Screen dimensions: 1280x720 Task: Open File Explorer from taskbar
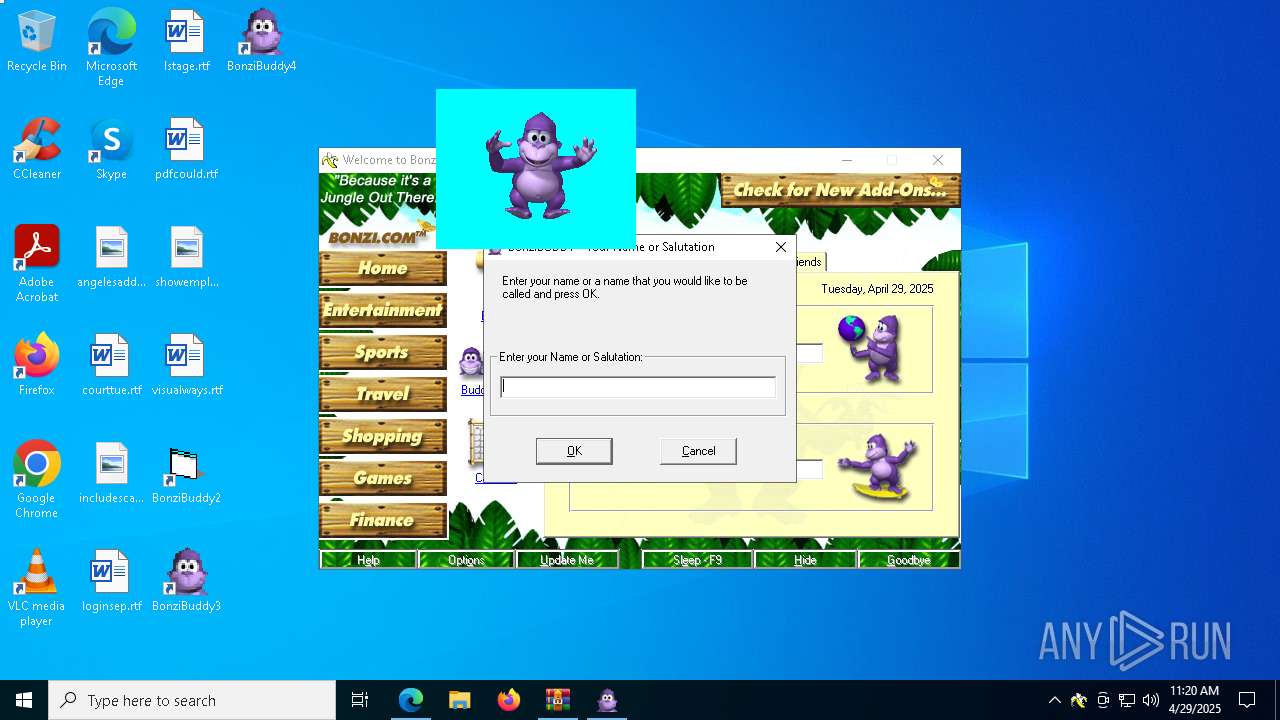coord(459,700)
